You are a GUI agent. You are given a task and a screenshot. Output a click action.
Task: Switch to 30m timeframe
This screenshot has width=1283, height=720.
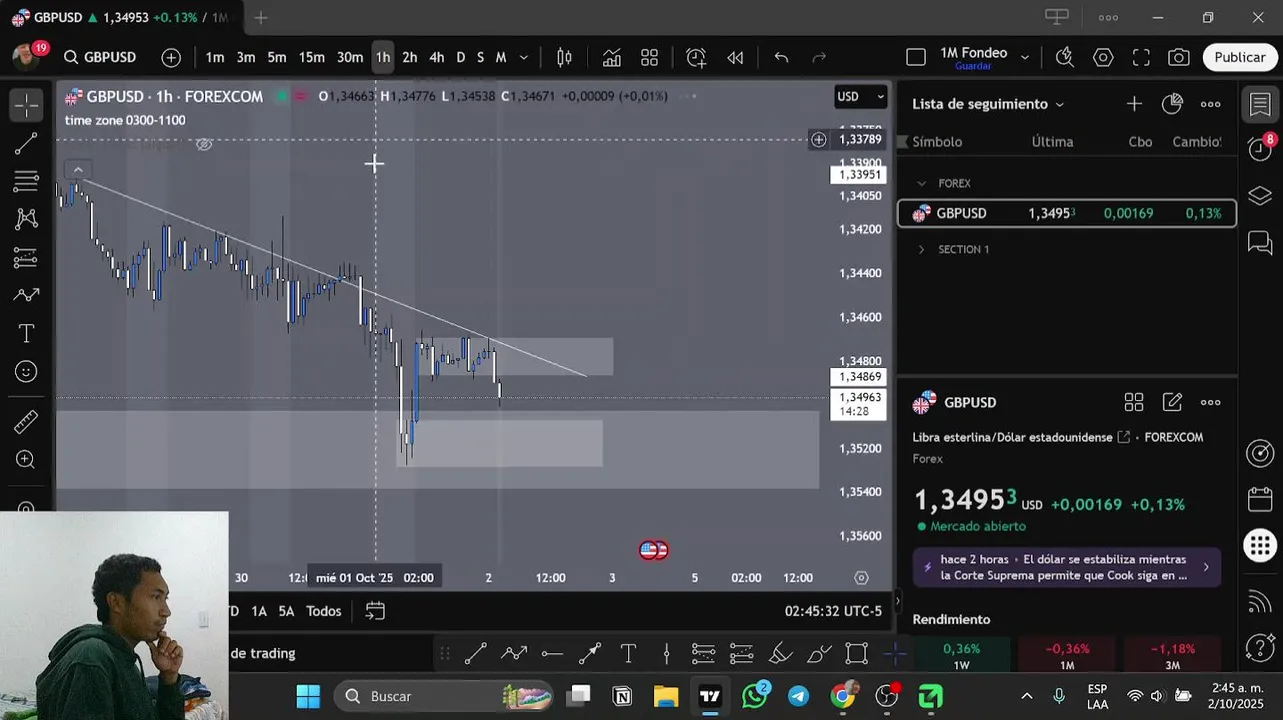(350, 57)
